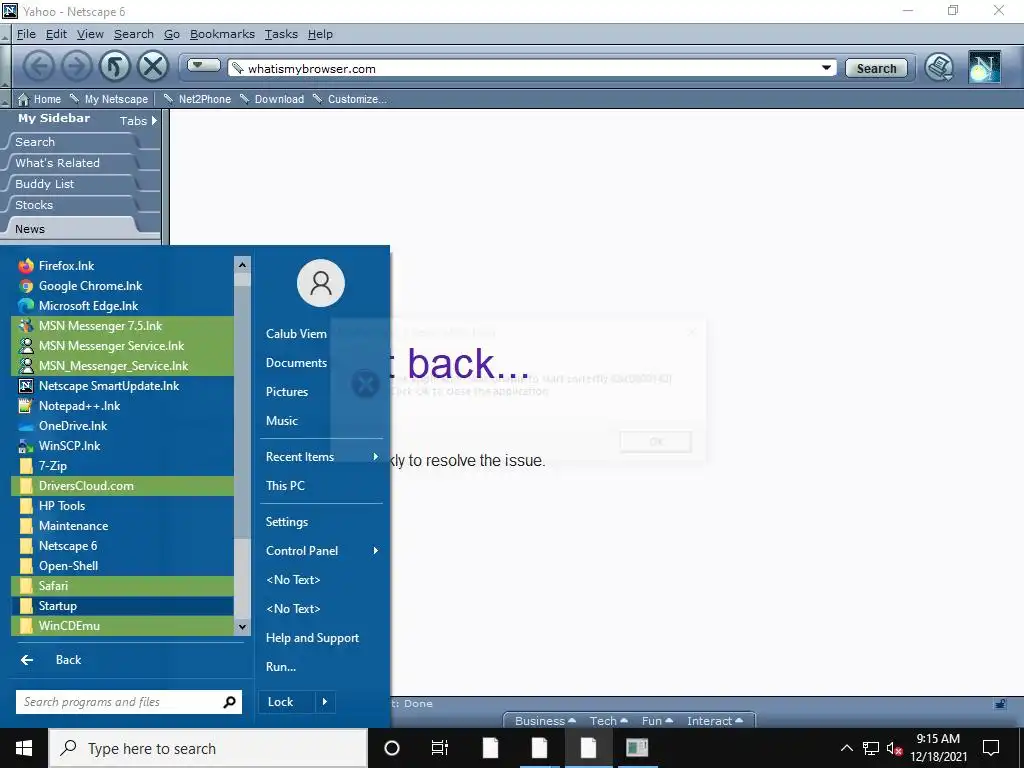Launch Notepad++.lnk shortcut
The image size is (1024, 768).
122,406
